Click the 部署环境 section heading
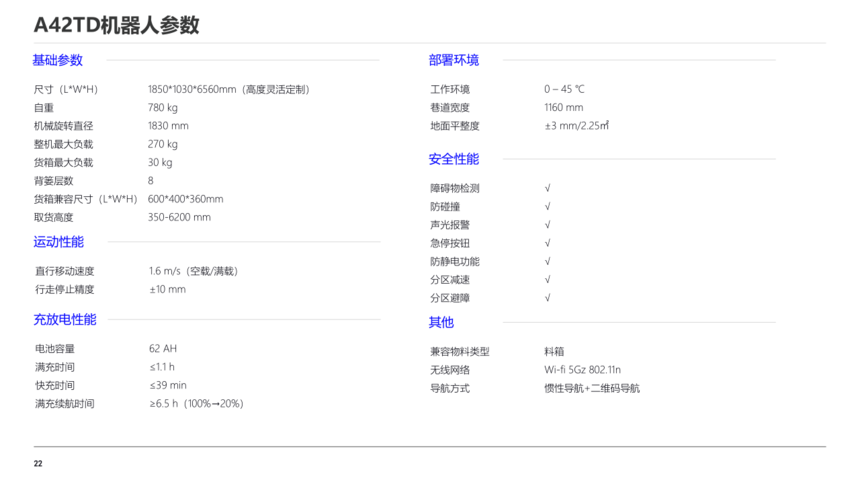The image size is (860, 484). tap(453, 60)
